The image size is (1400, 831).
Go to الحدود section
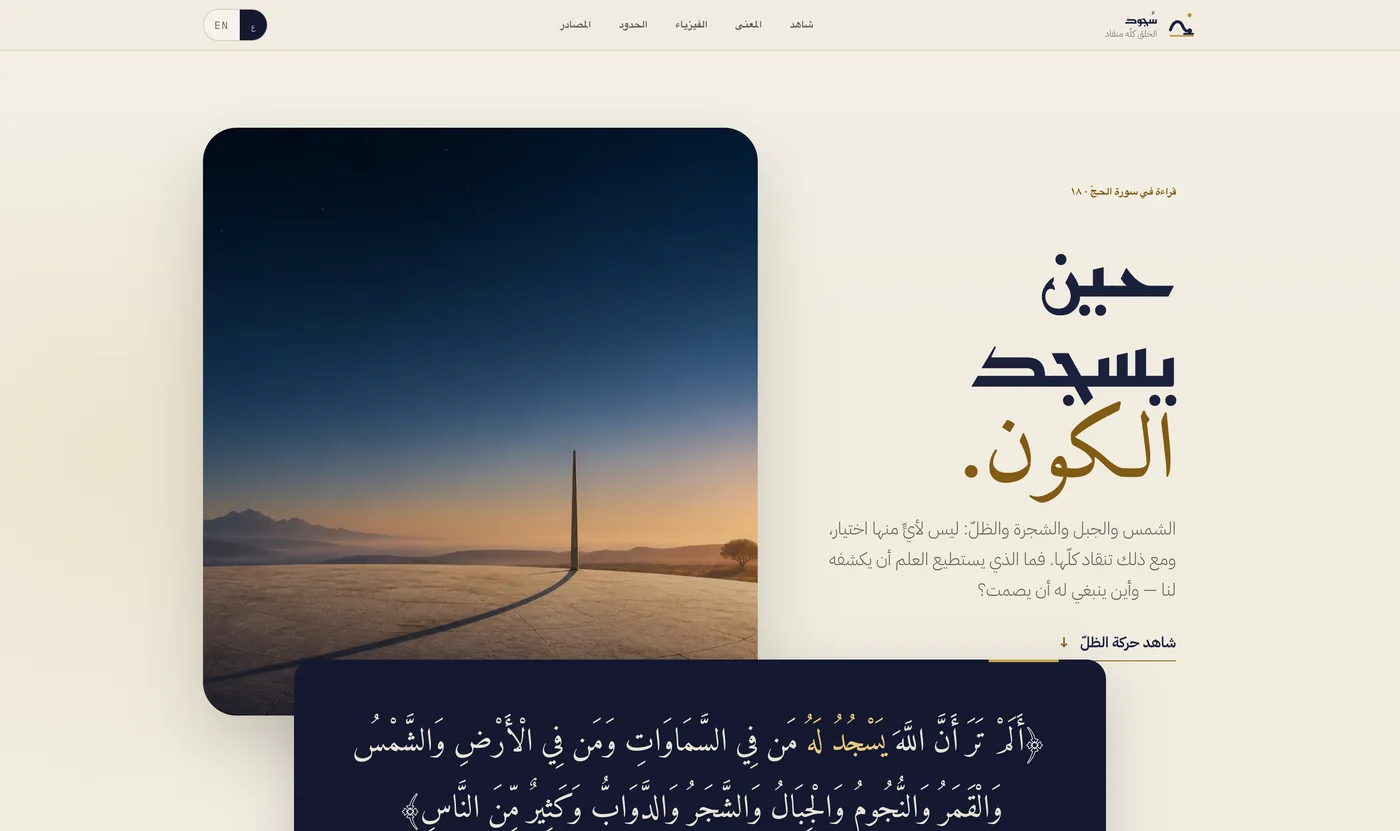(x=633, y=25)
